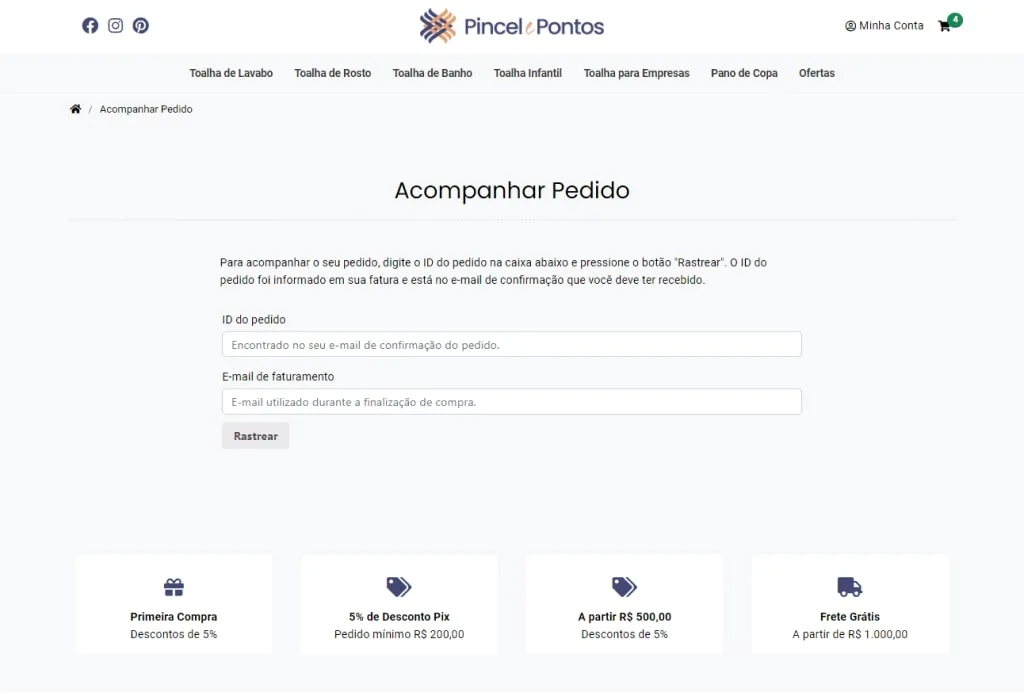This screenshot has width=1024, height=694.
Task: Open the Toalha de Rosto menu
Action: tap(332, 73)
